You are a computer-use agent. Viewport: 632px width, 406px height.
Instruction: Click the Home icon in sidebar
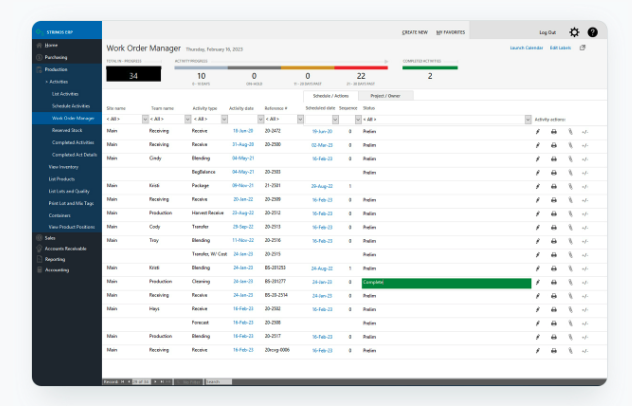coord(39,45)
